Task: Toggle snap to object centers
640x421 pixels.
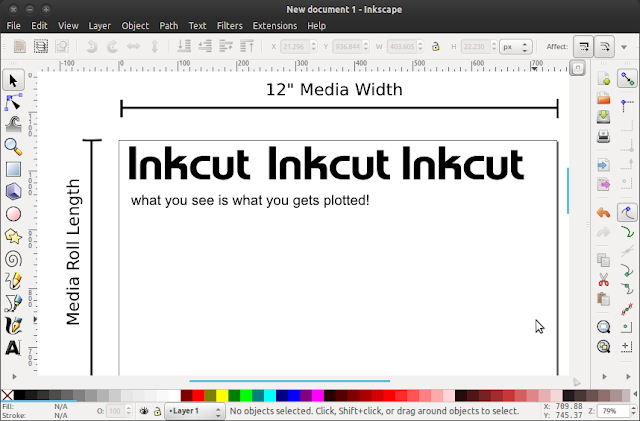Action: click(x=627, y=327)
